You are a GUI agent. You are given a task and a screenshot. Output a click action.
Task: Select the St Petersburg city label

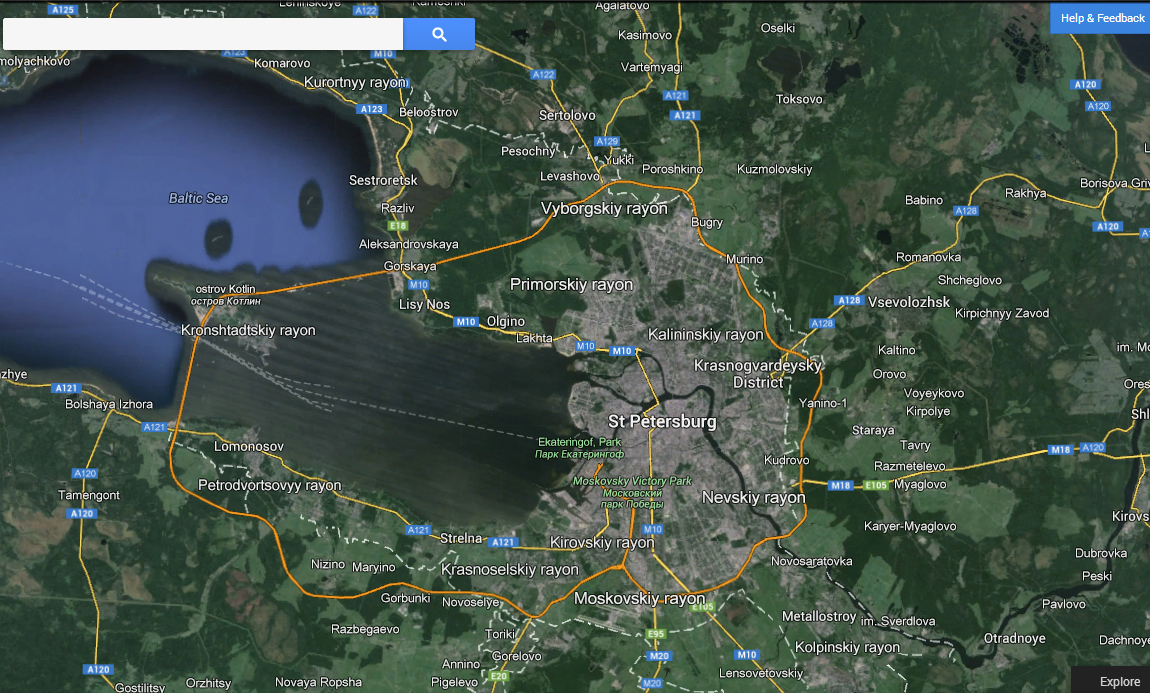[x=662, y=422]
